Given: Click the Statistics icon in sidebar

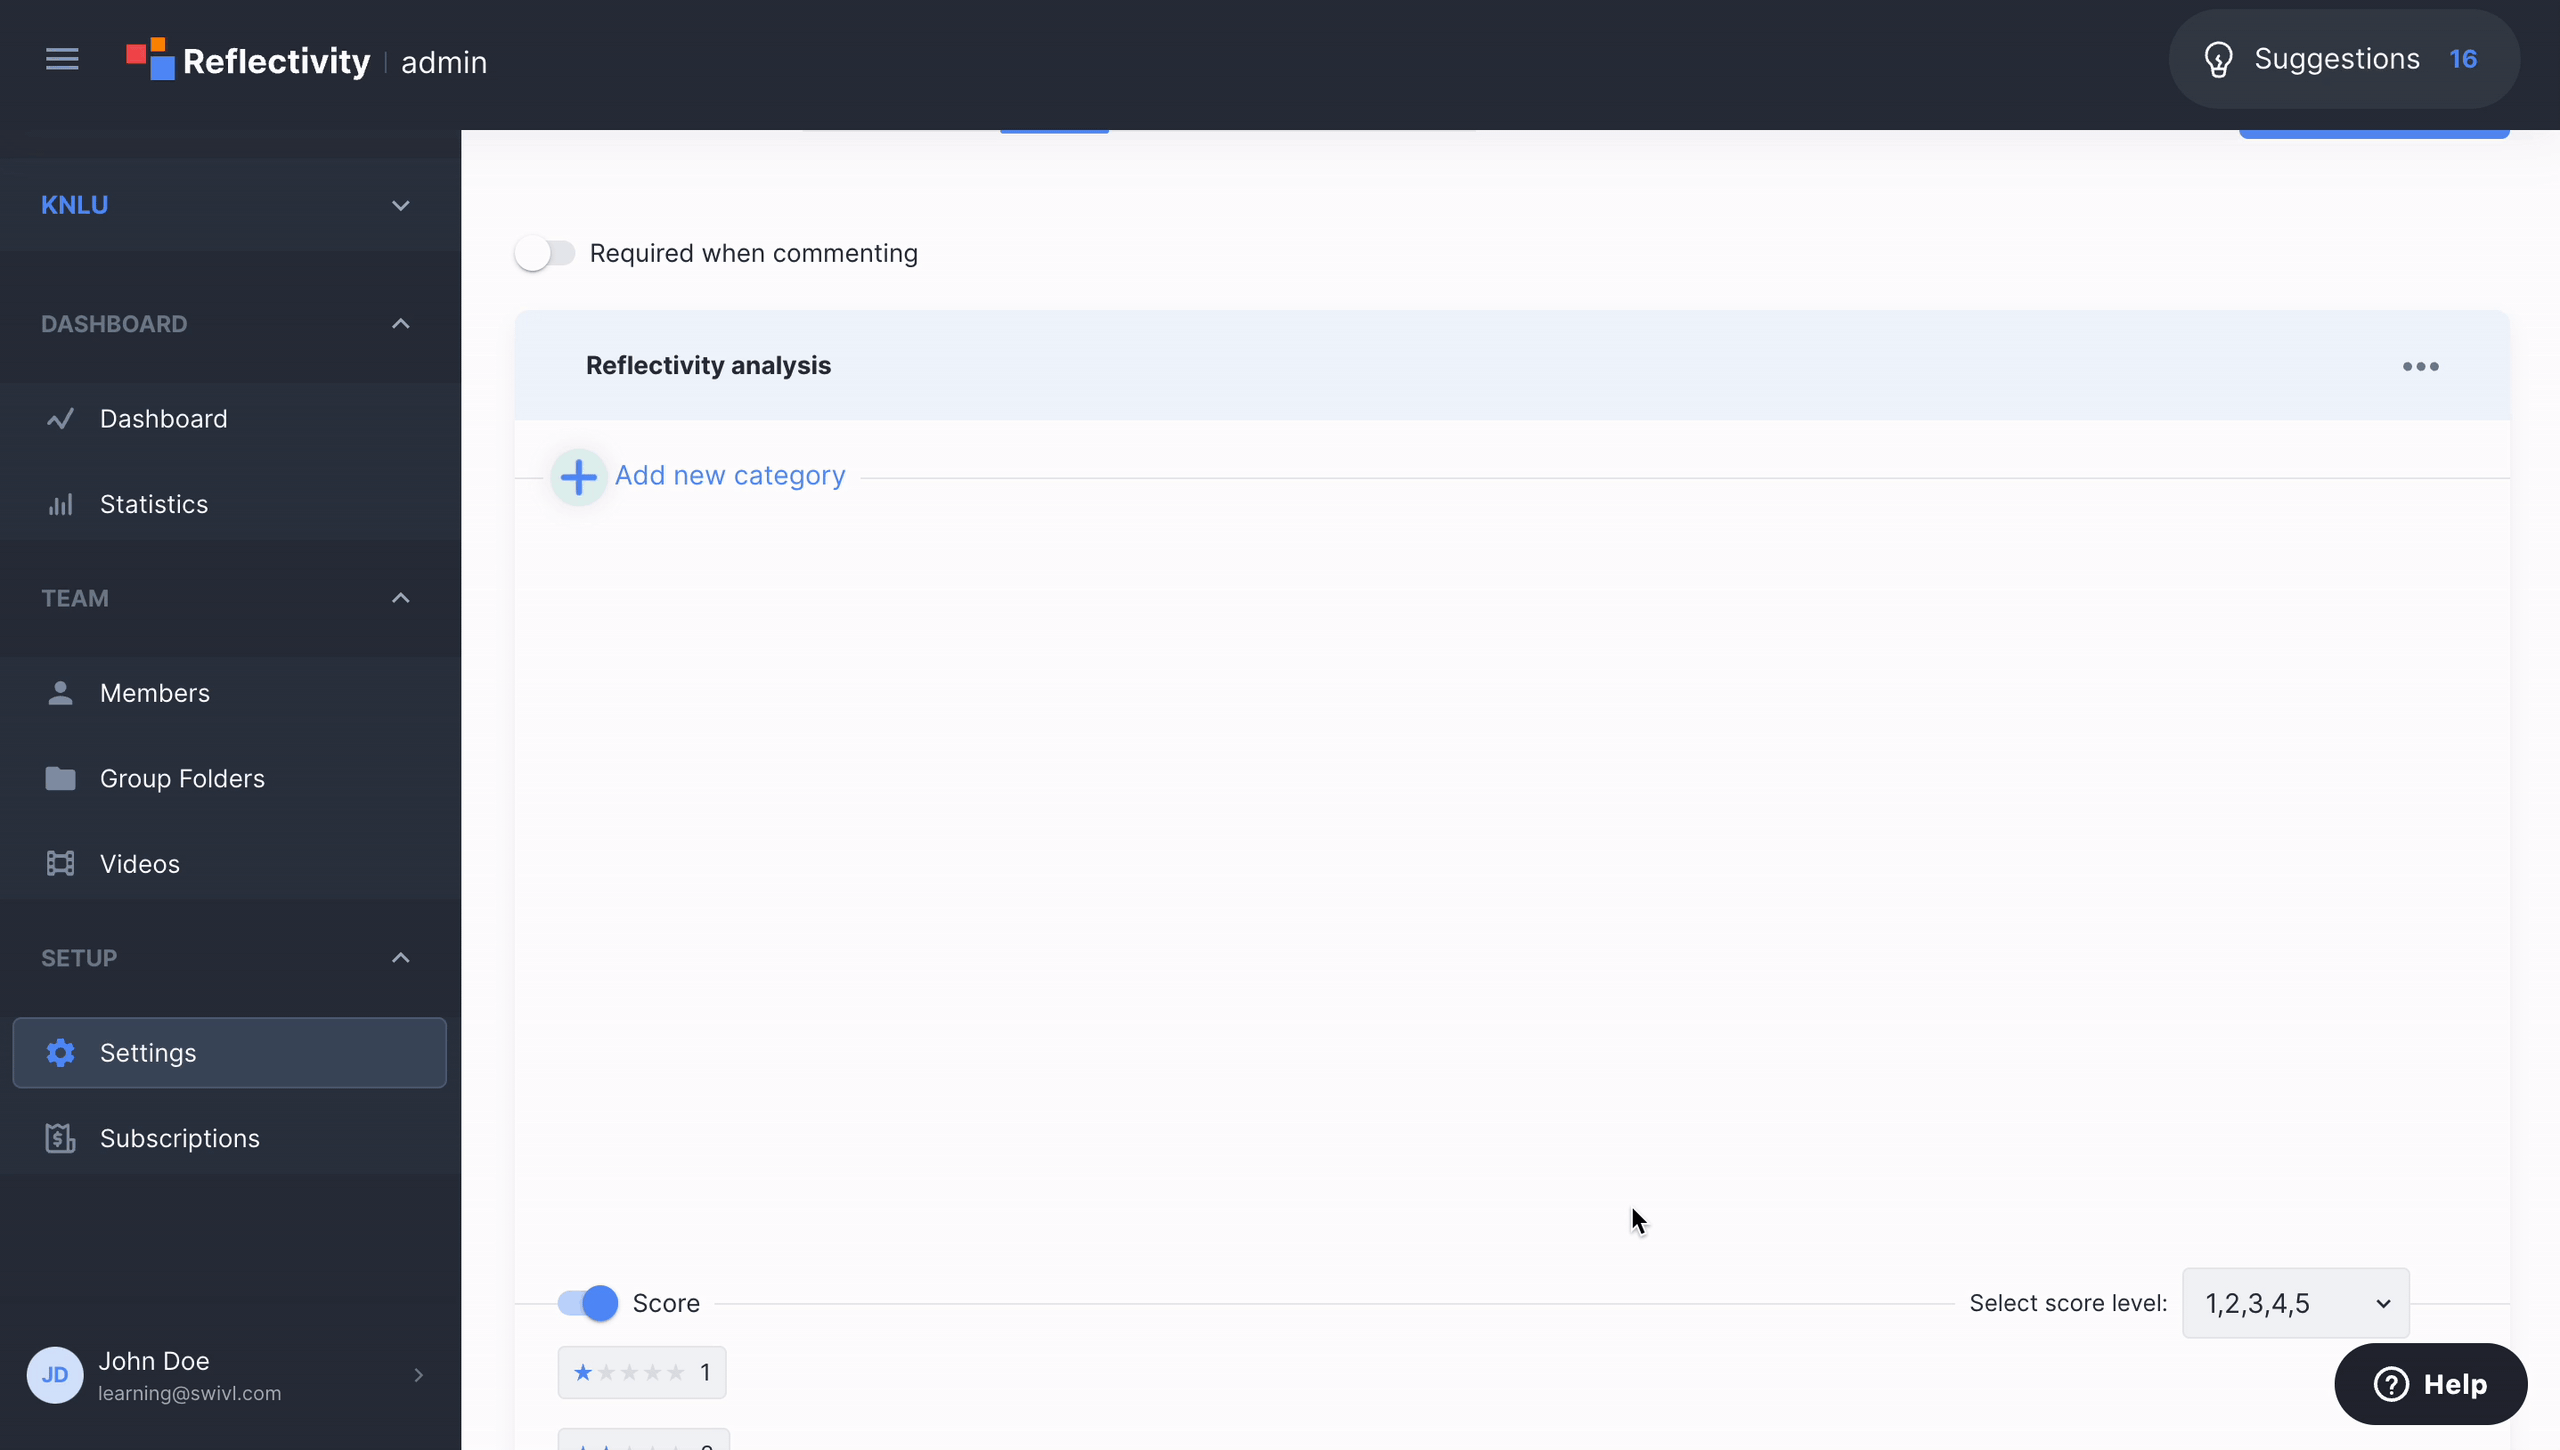Looking at the screenshot, I should click(62, 503).
